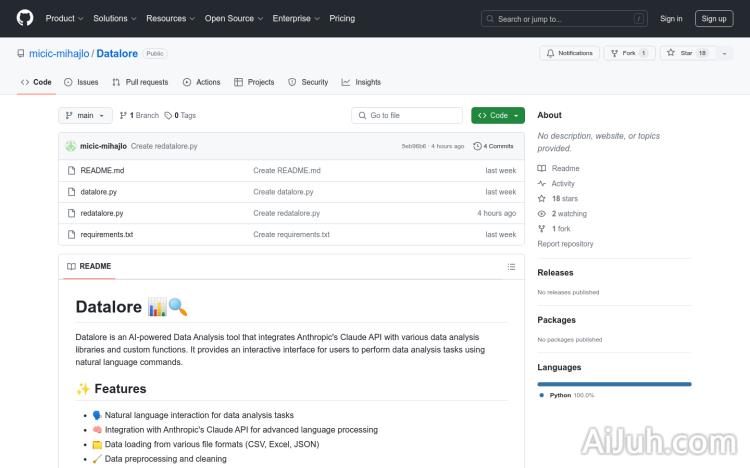Image resolution: width=750 pixels, height=468 pixels.
Task: Switch to the Pull requests tab
Action: click(x=141, y=82)
